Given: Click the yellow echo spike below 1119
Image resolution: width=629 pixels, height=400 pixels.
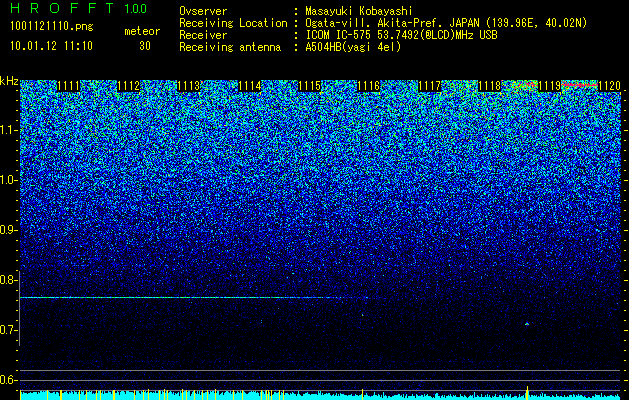Looking at the screenshot, I should (527, 393).
